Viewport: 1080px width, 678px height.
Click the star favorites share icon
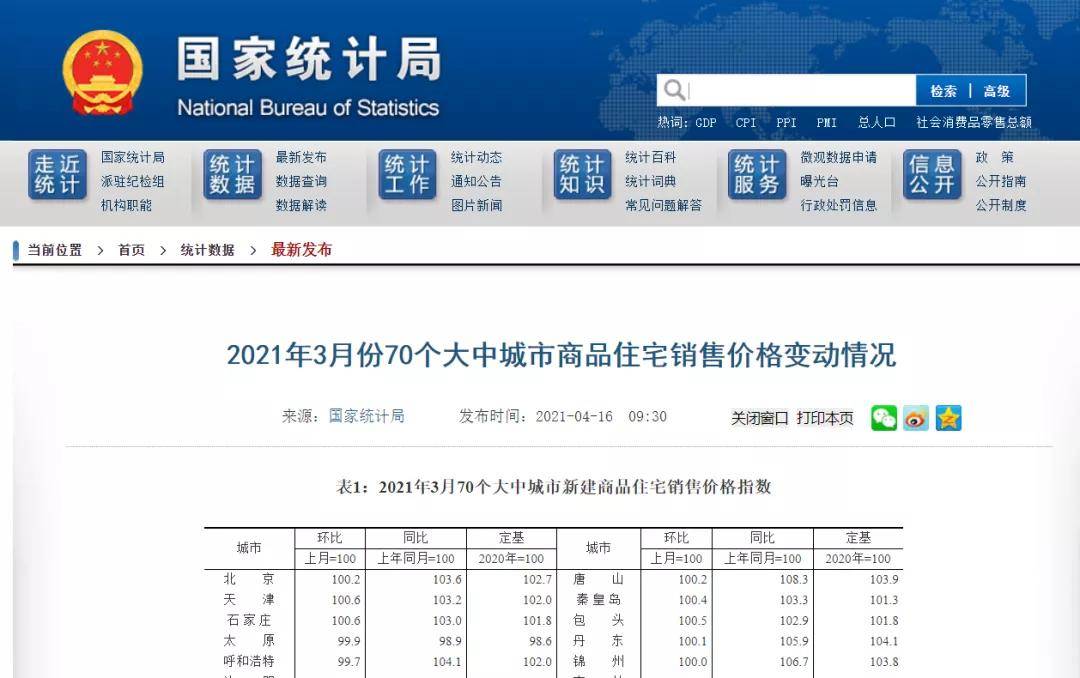coord(948,418)
